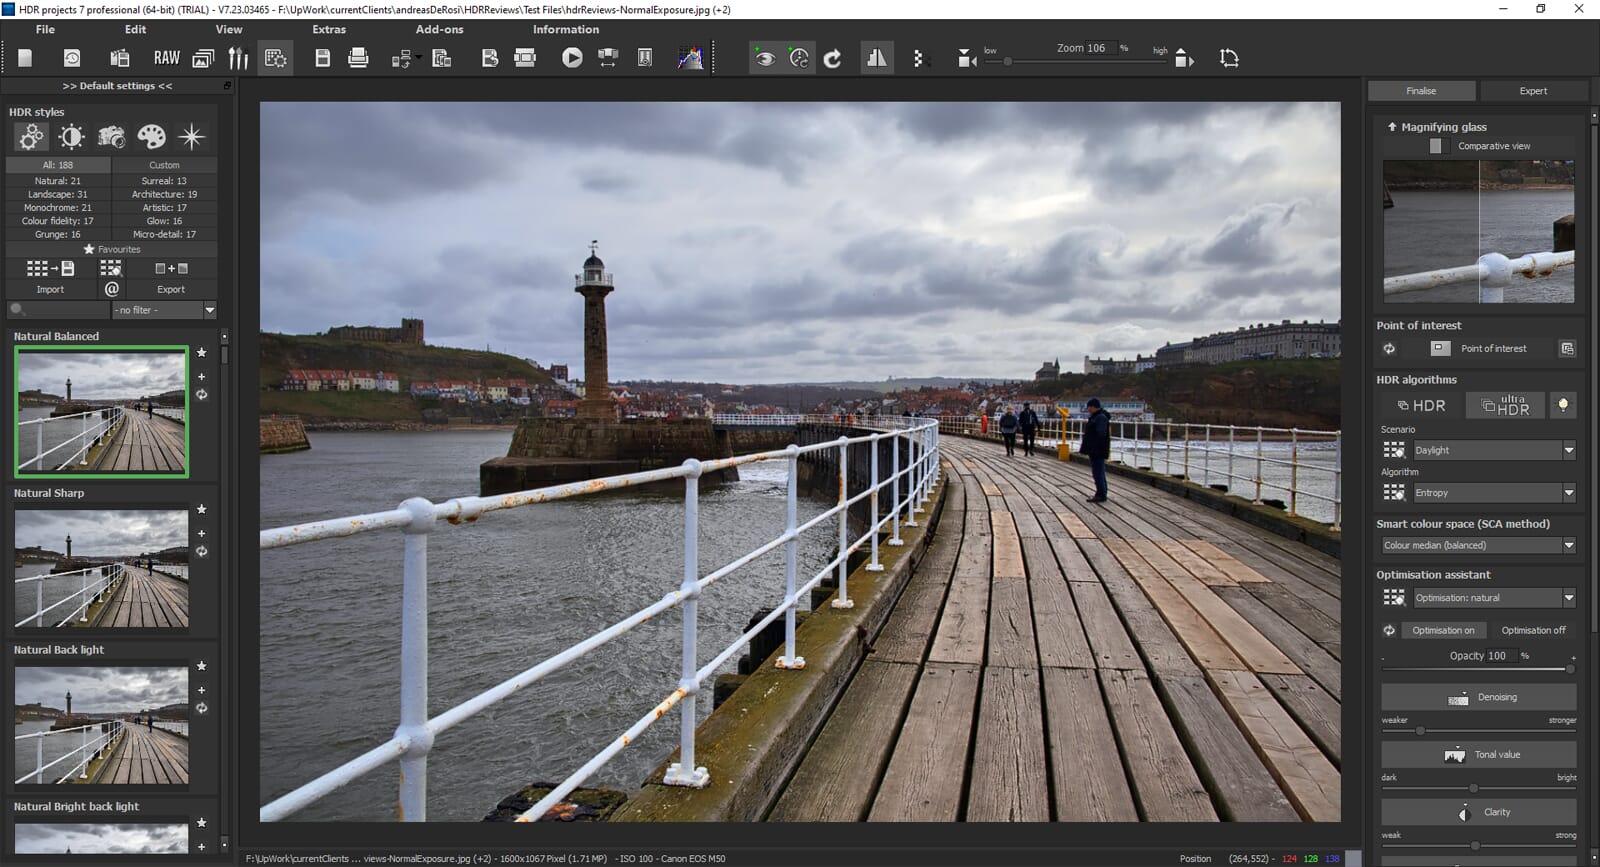Click the post-processing settings grid icon
1600x867 pixels.
pos(275,58)
